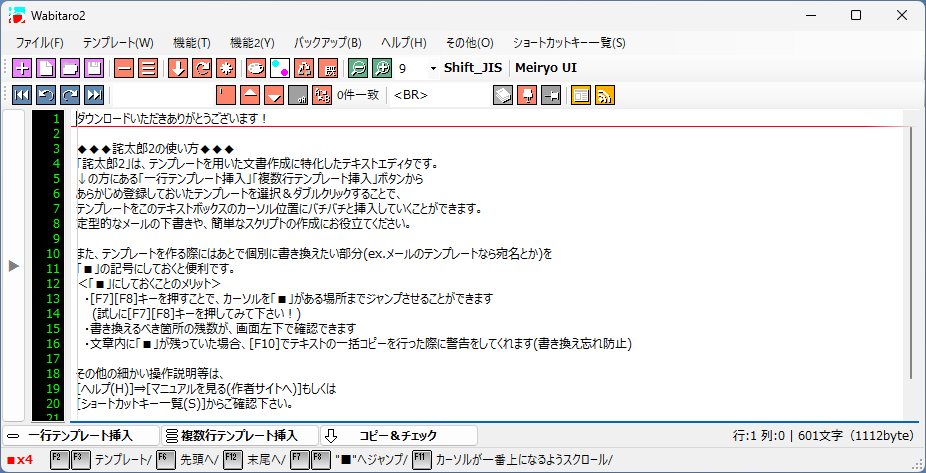Screen dimensions: 926x473
Task: Click the pink plus new-document icon
Action: [x=21, y=68]
